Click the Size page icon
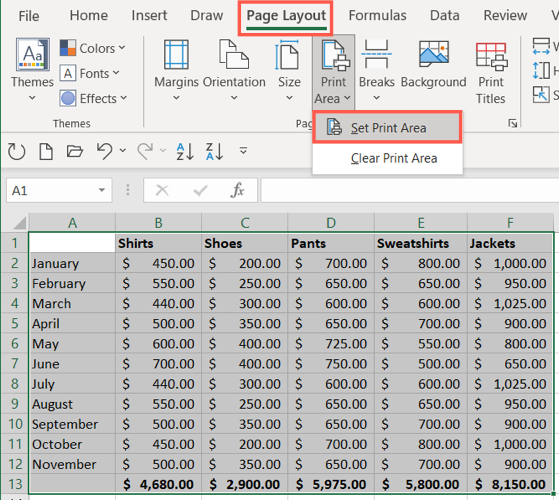The width and height of the screenshot is (559, 500). click(287, 54)
